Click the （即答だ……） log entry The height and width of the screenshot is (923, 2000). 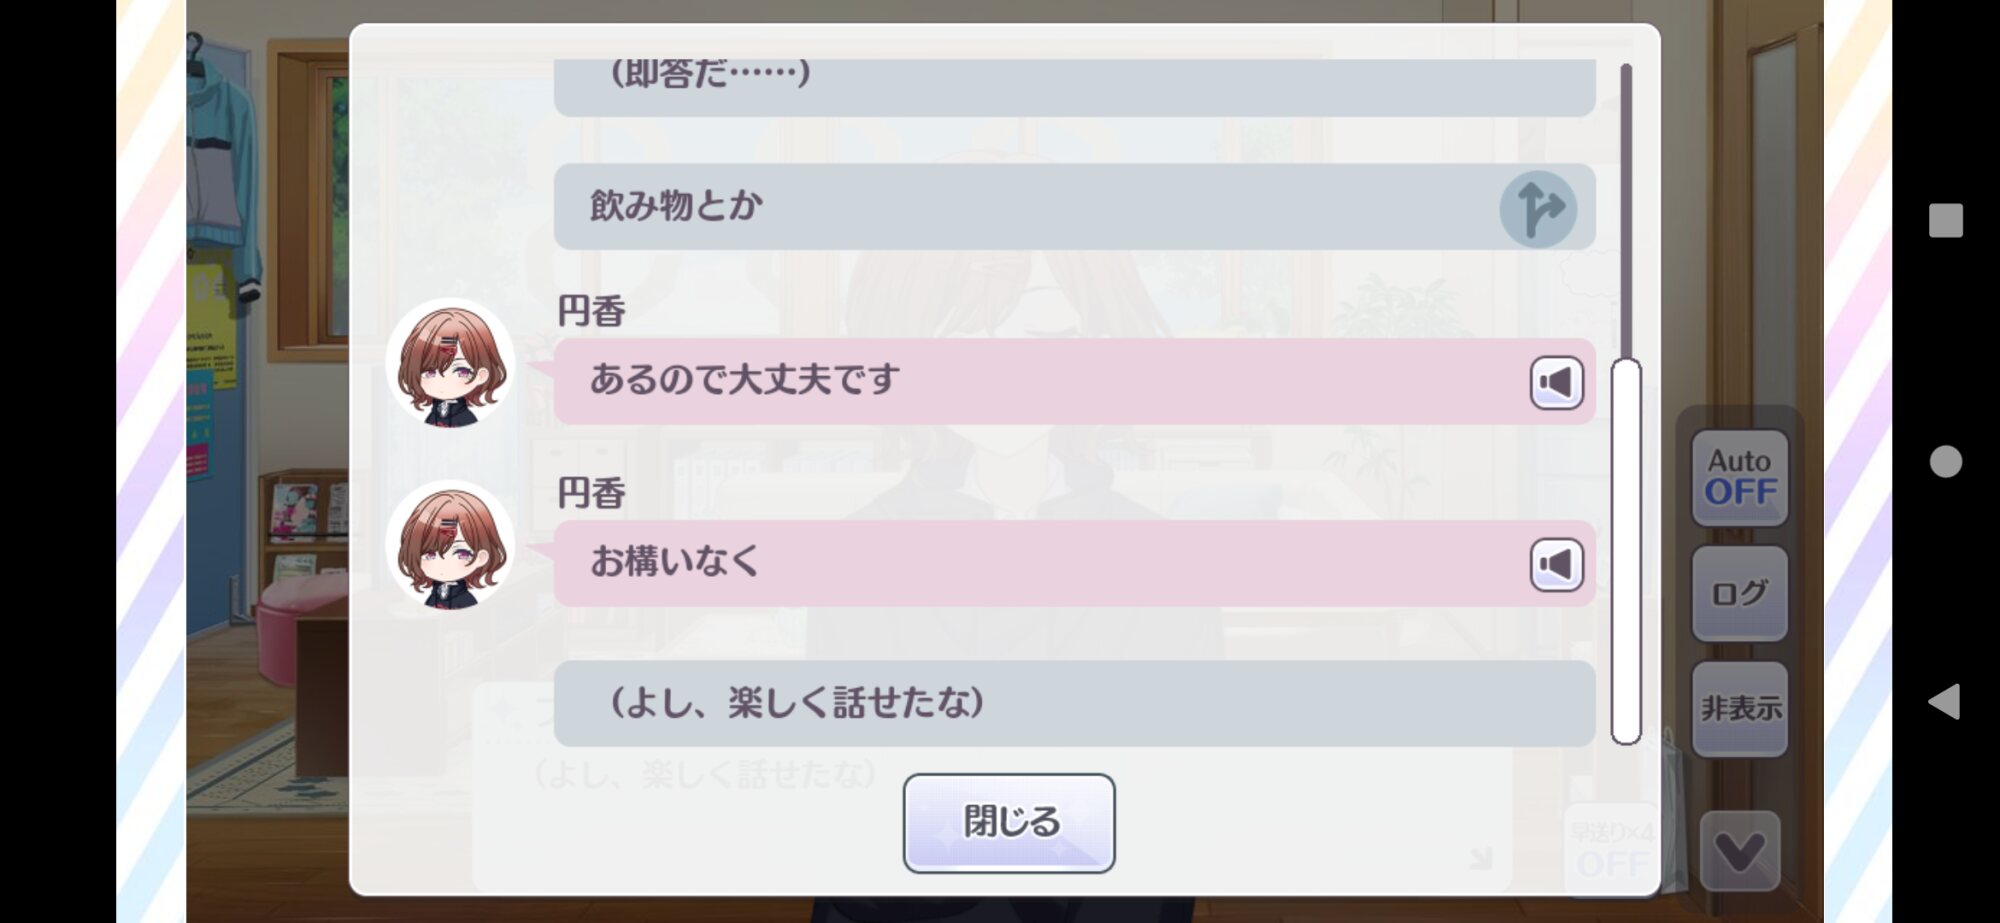tap(1073, 86)
